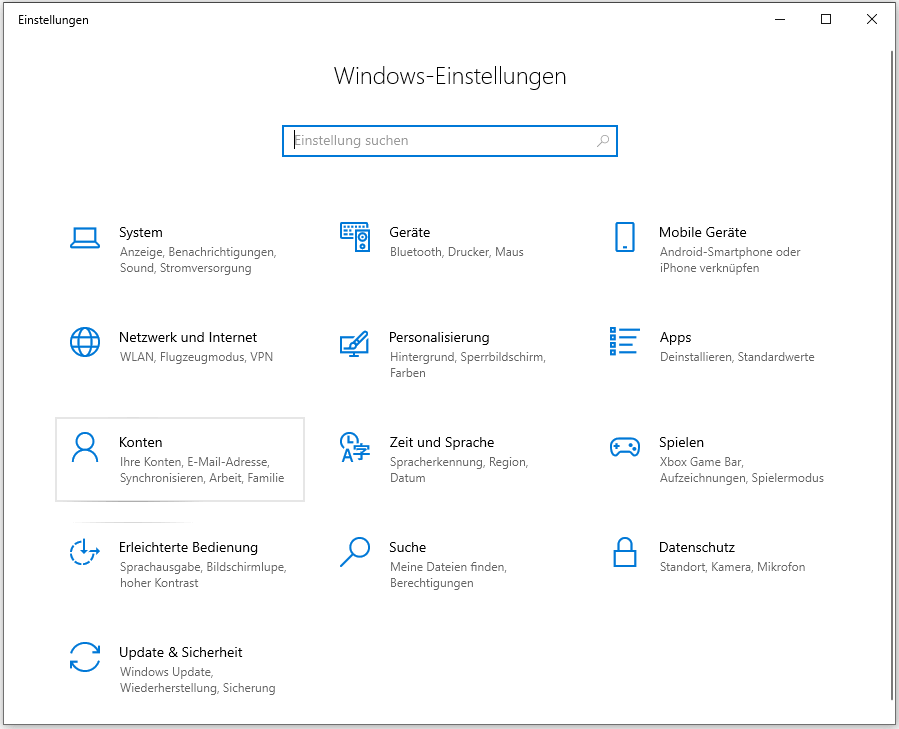Screen dimensions: 899x729
Task: Open the Apps title
Action: point(675,337)
